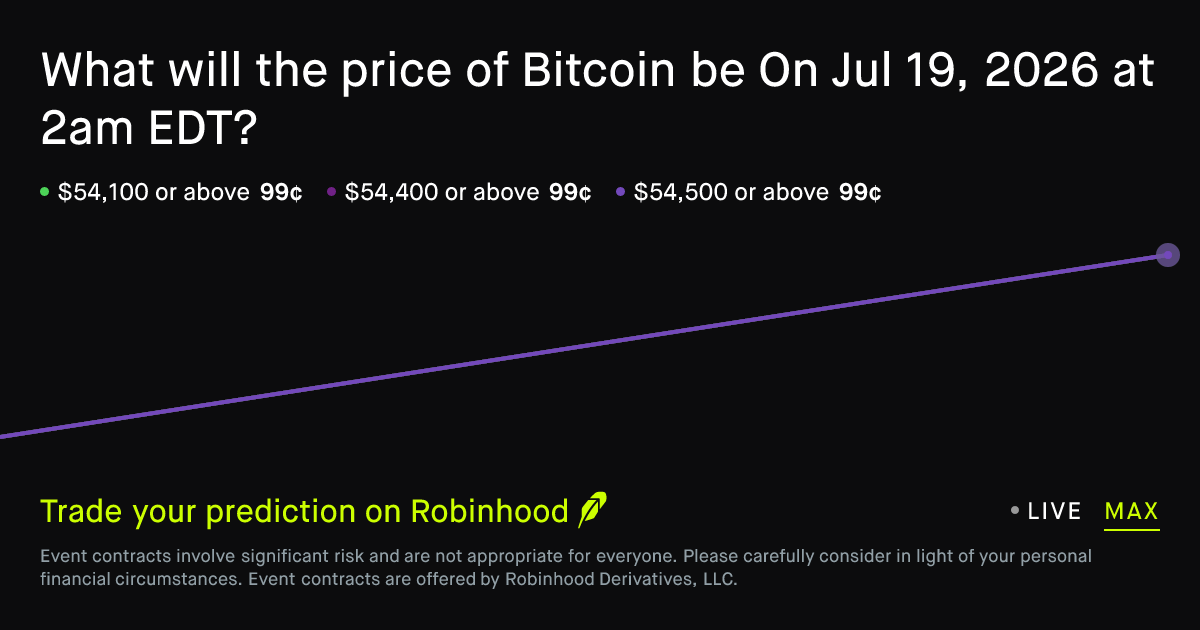Screen dimensions: 1200x630
Task: Click the left start of the purple chart line
Action: [4, 436]
